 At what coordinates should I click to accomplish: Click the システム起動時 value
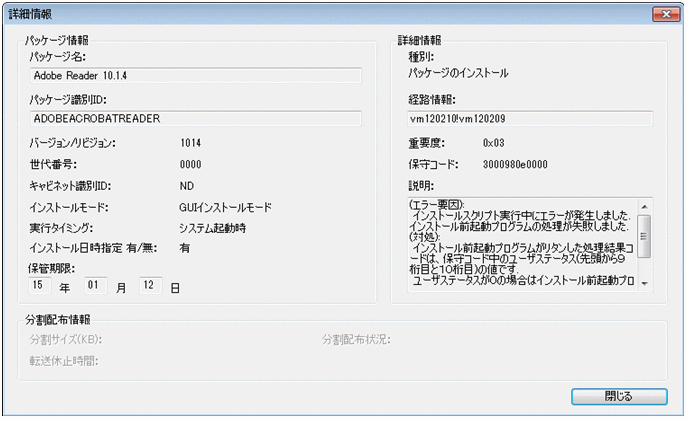212,228
